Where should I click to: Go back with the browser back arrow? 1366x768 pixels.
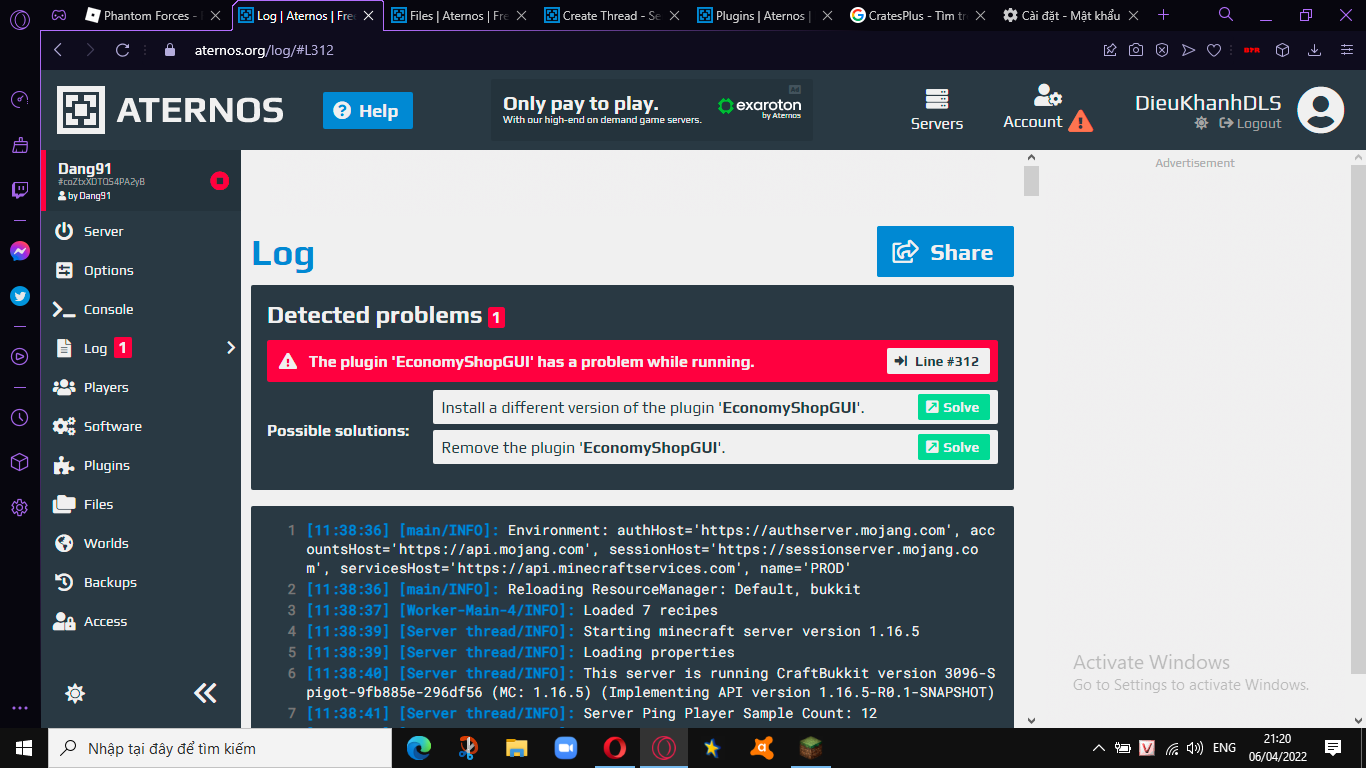click(58, 50)
